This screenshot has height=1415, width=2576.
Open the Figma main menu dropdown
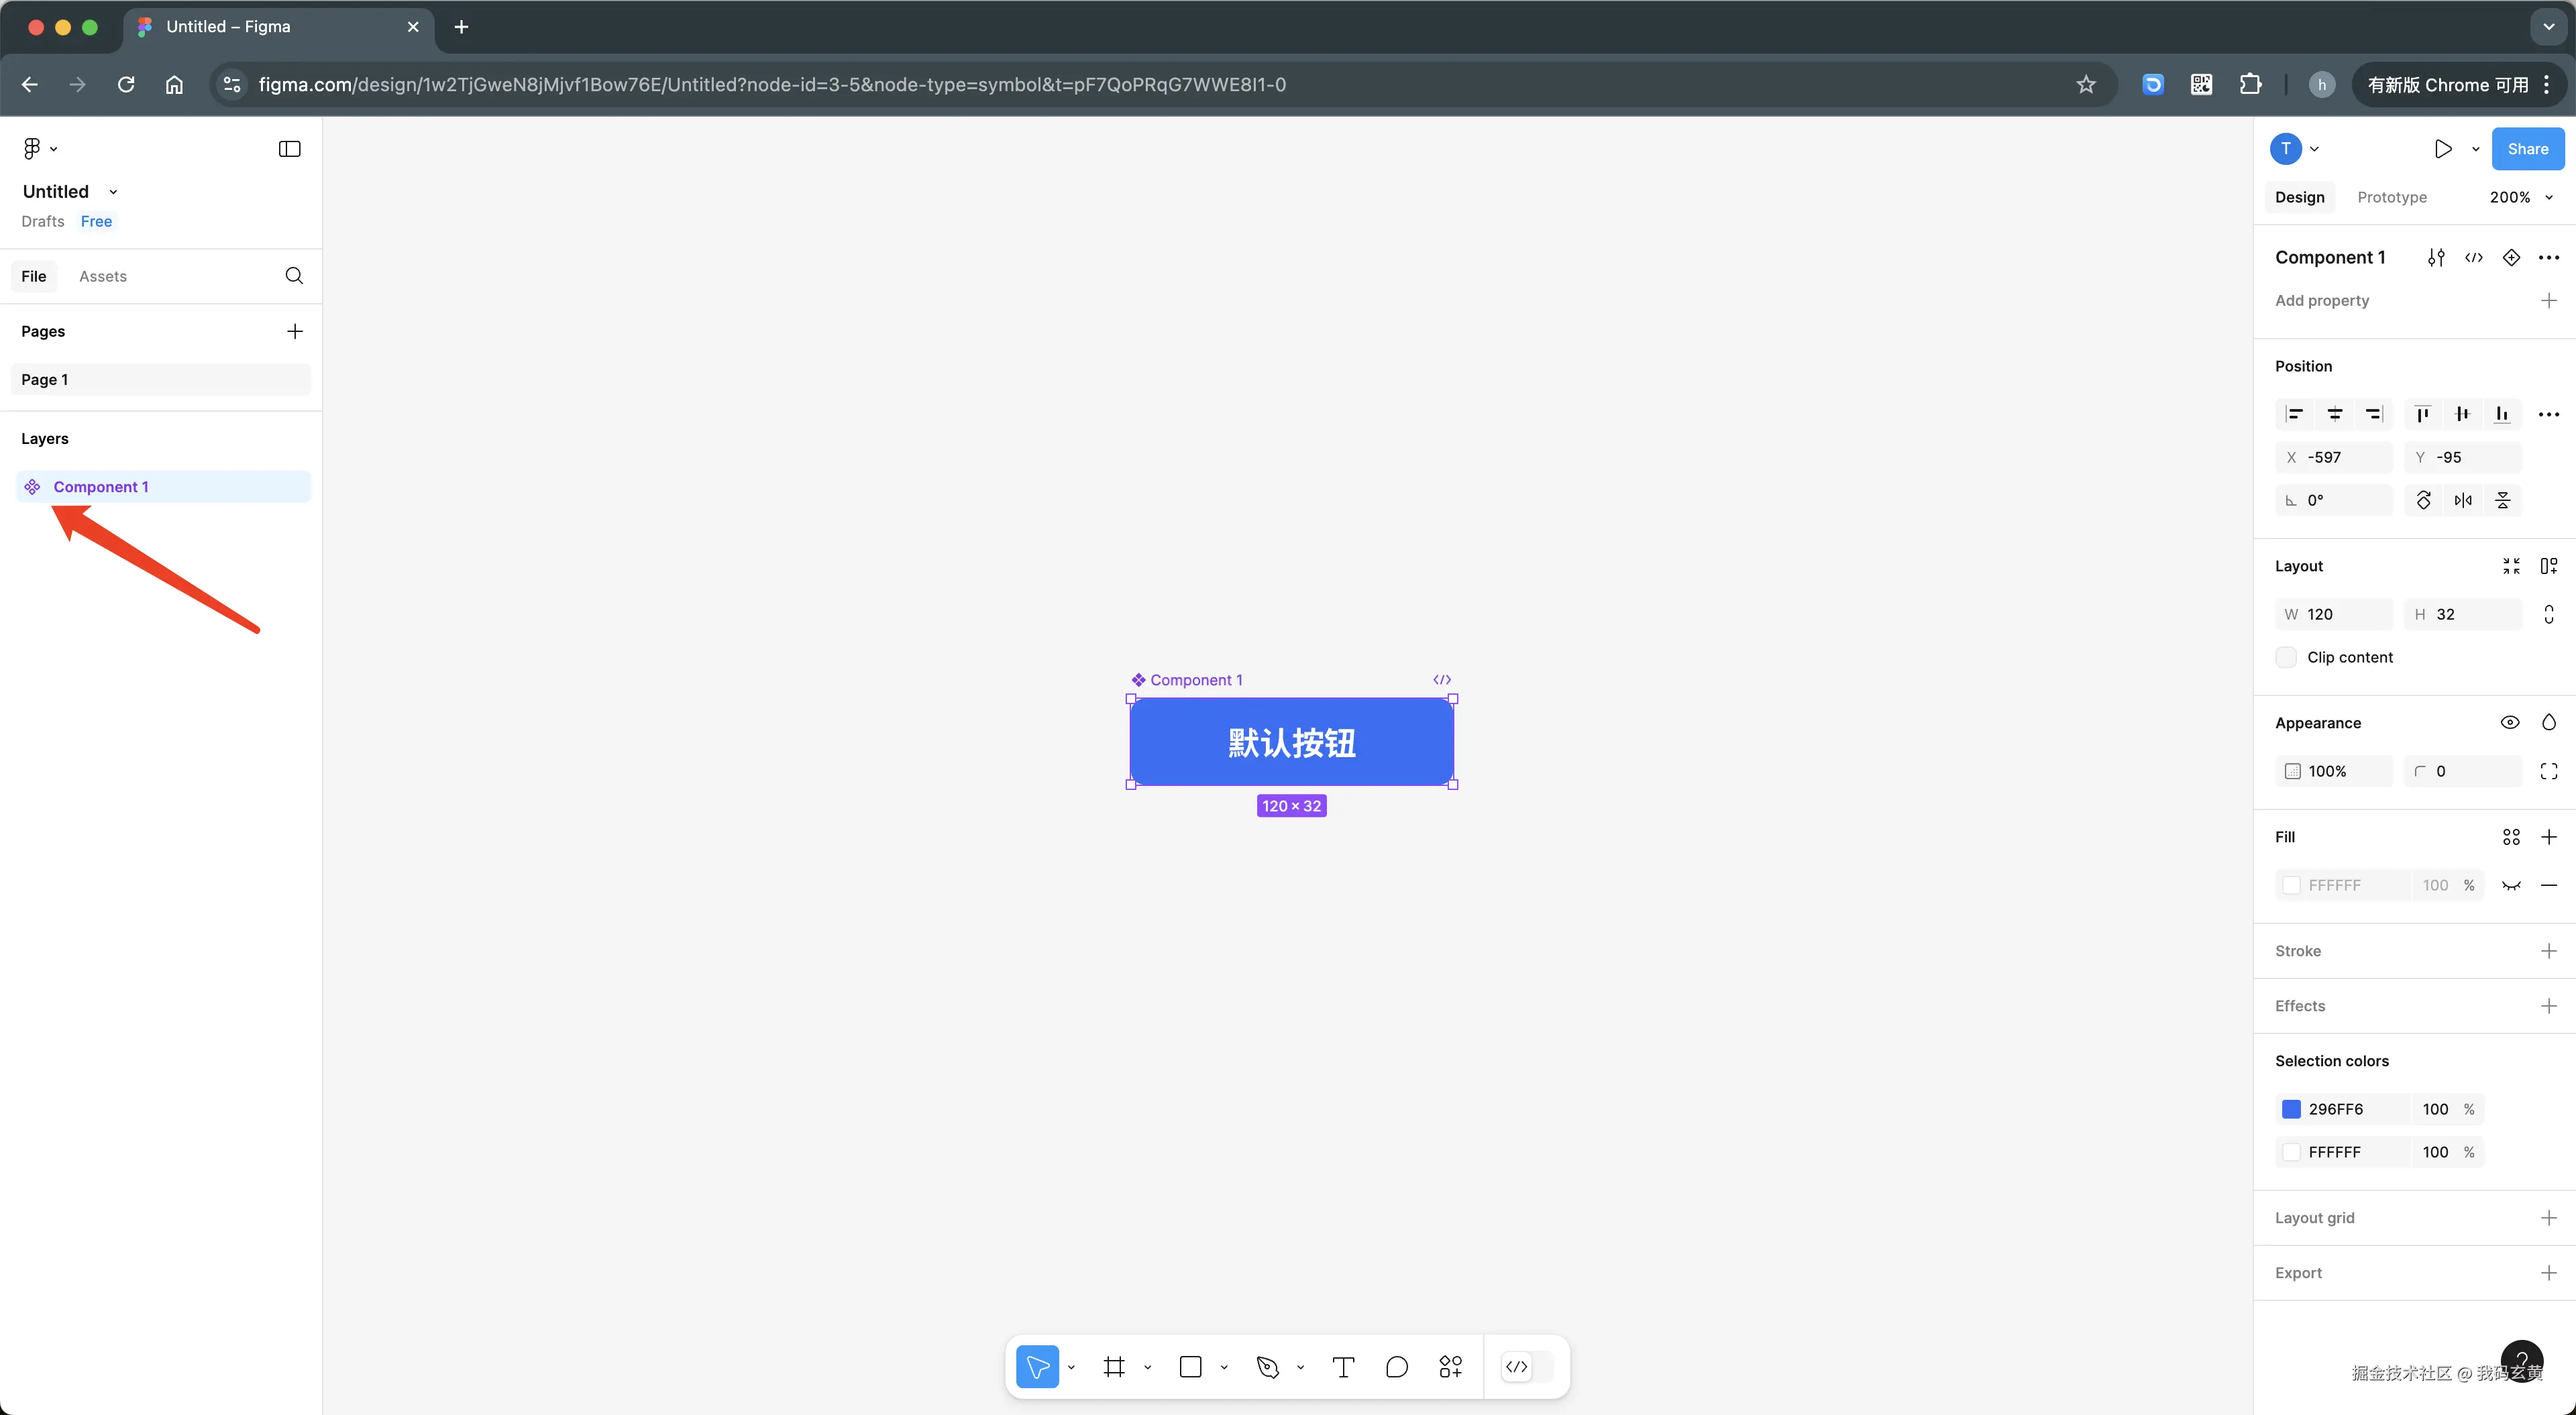click(39, 149)
